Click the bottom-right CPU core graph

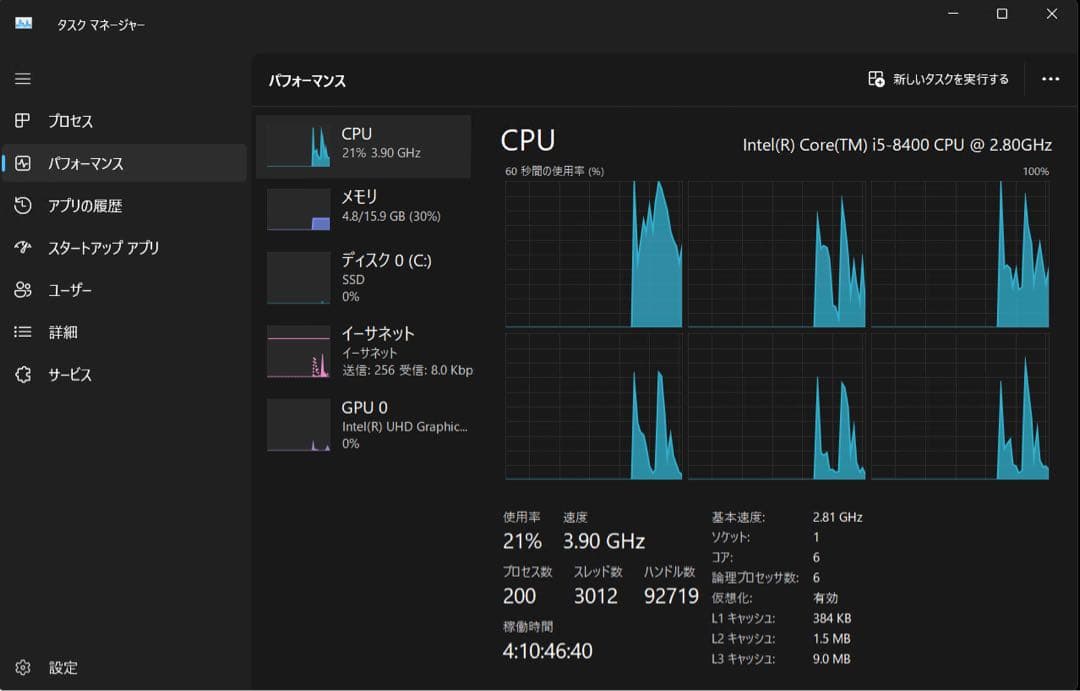point(960,406)
